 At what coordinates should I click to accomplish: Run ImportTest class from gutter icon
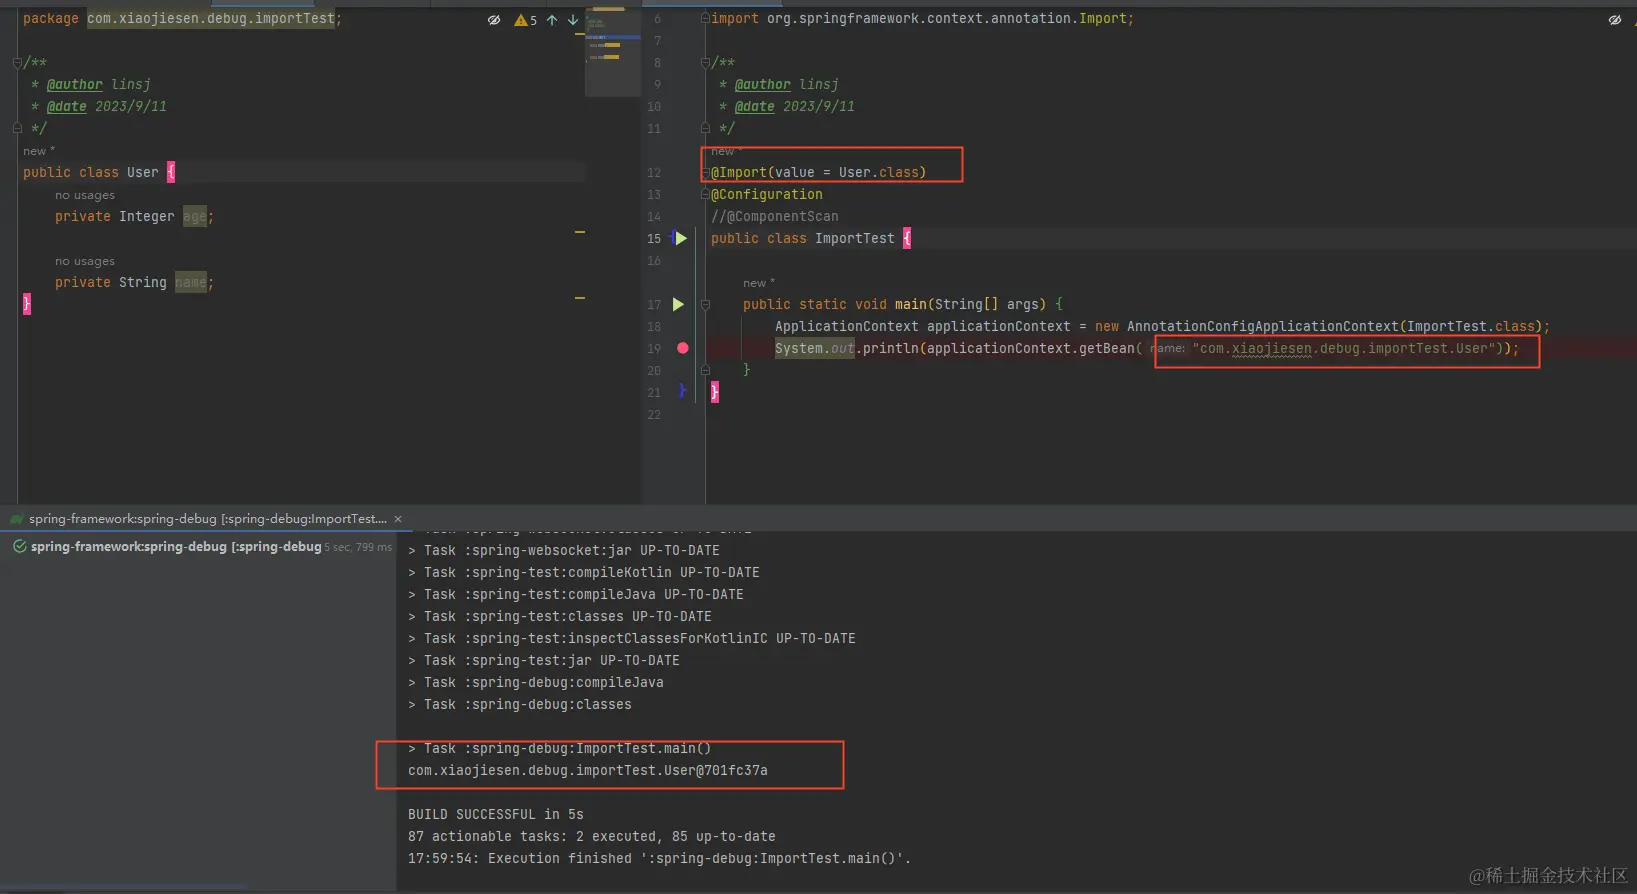pos(681,238)
